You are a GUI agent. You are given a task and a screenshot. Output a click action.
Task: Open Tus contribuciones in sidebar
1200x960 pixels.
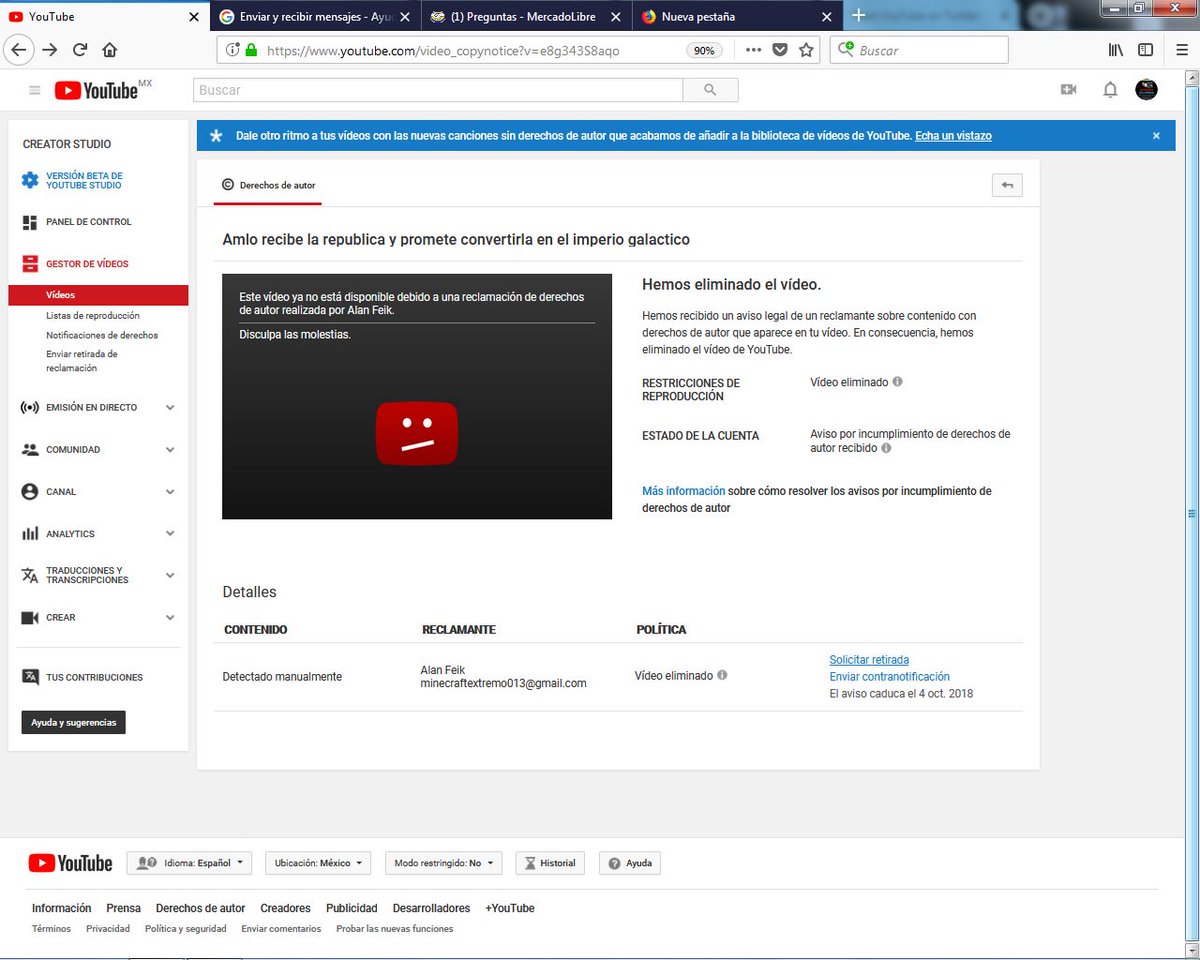[x=94, y=677]
